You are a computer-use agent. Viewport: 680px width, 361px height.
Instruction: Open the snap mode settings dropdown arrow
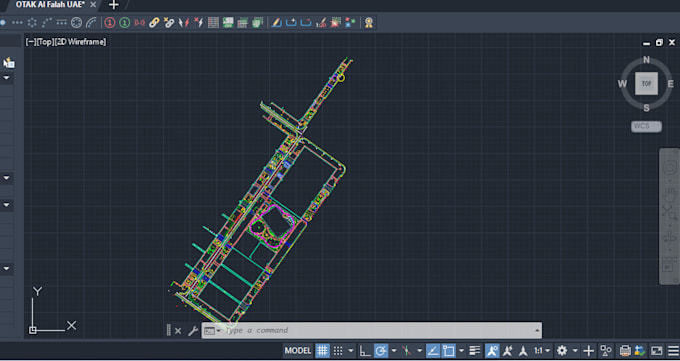(x=351, y=351)
